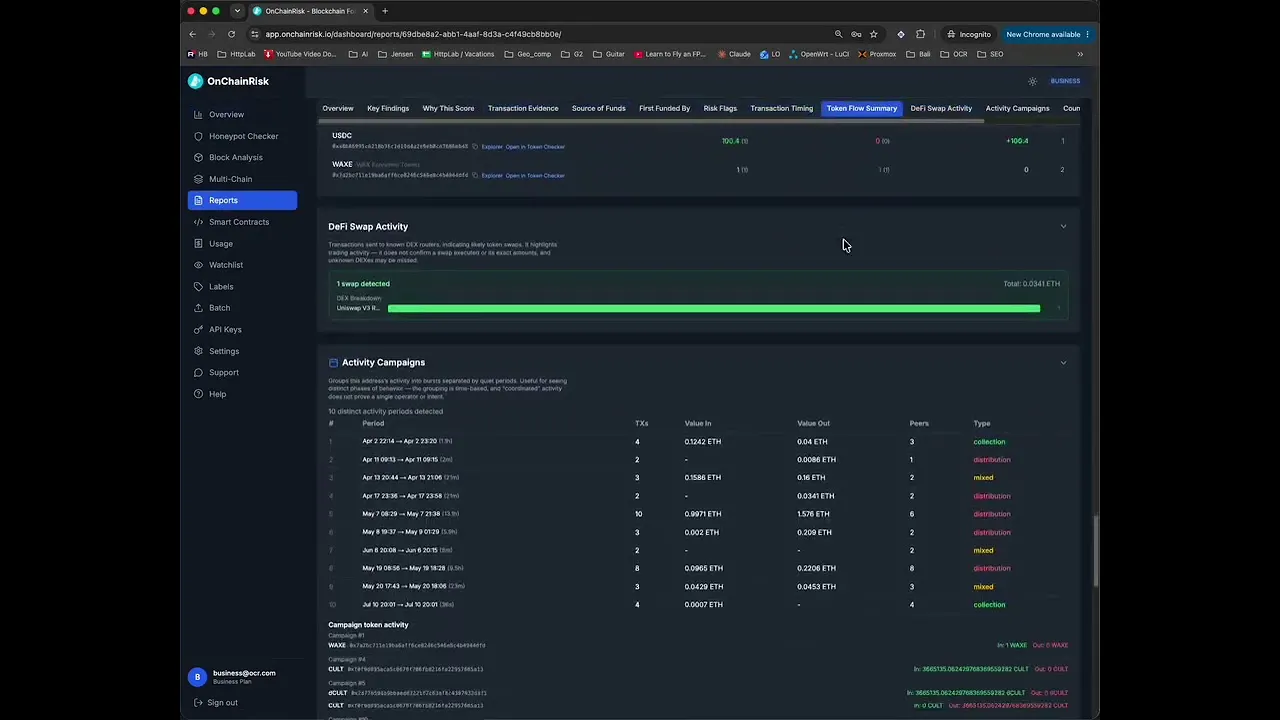
Task: Copy the USDC contract address icon
Action: [475, 147]
